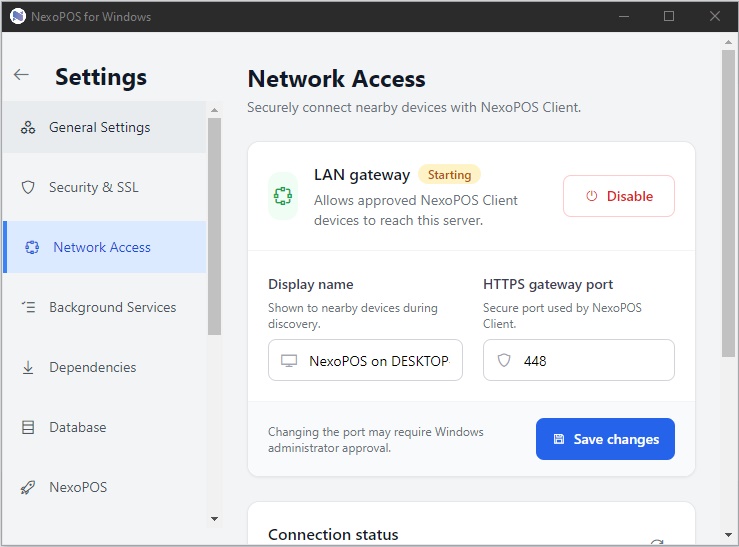Click the shield icon in the port field
The height and width of the screenshot is (547, 739).
pos(504,360)
